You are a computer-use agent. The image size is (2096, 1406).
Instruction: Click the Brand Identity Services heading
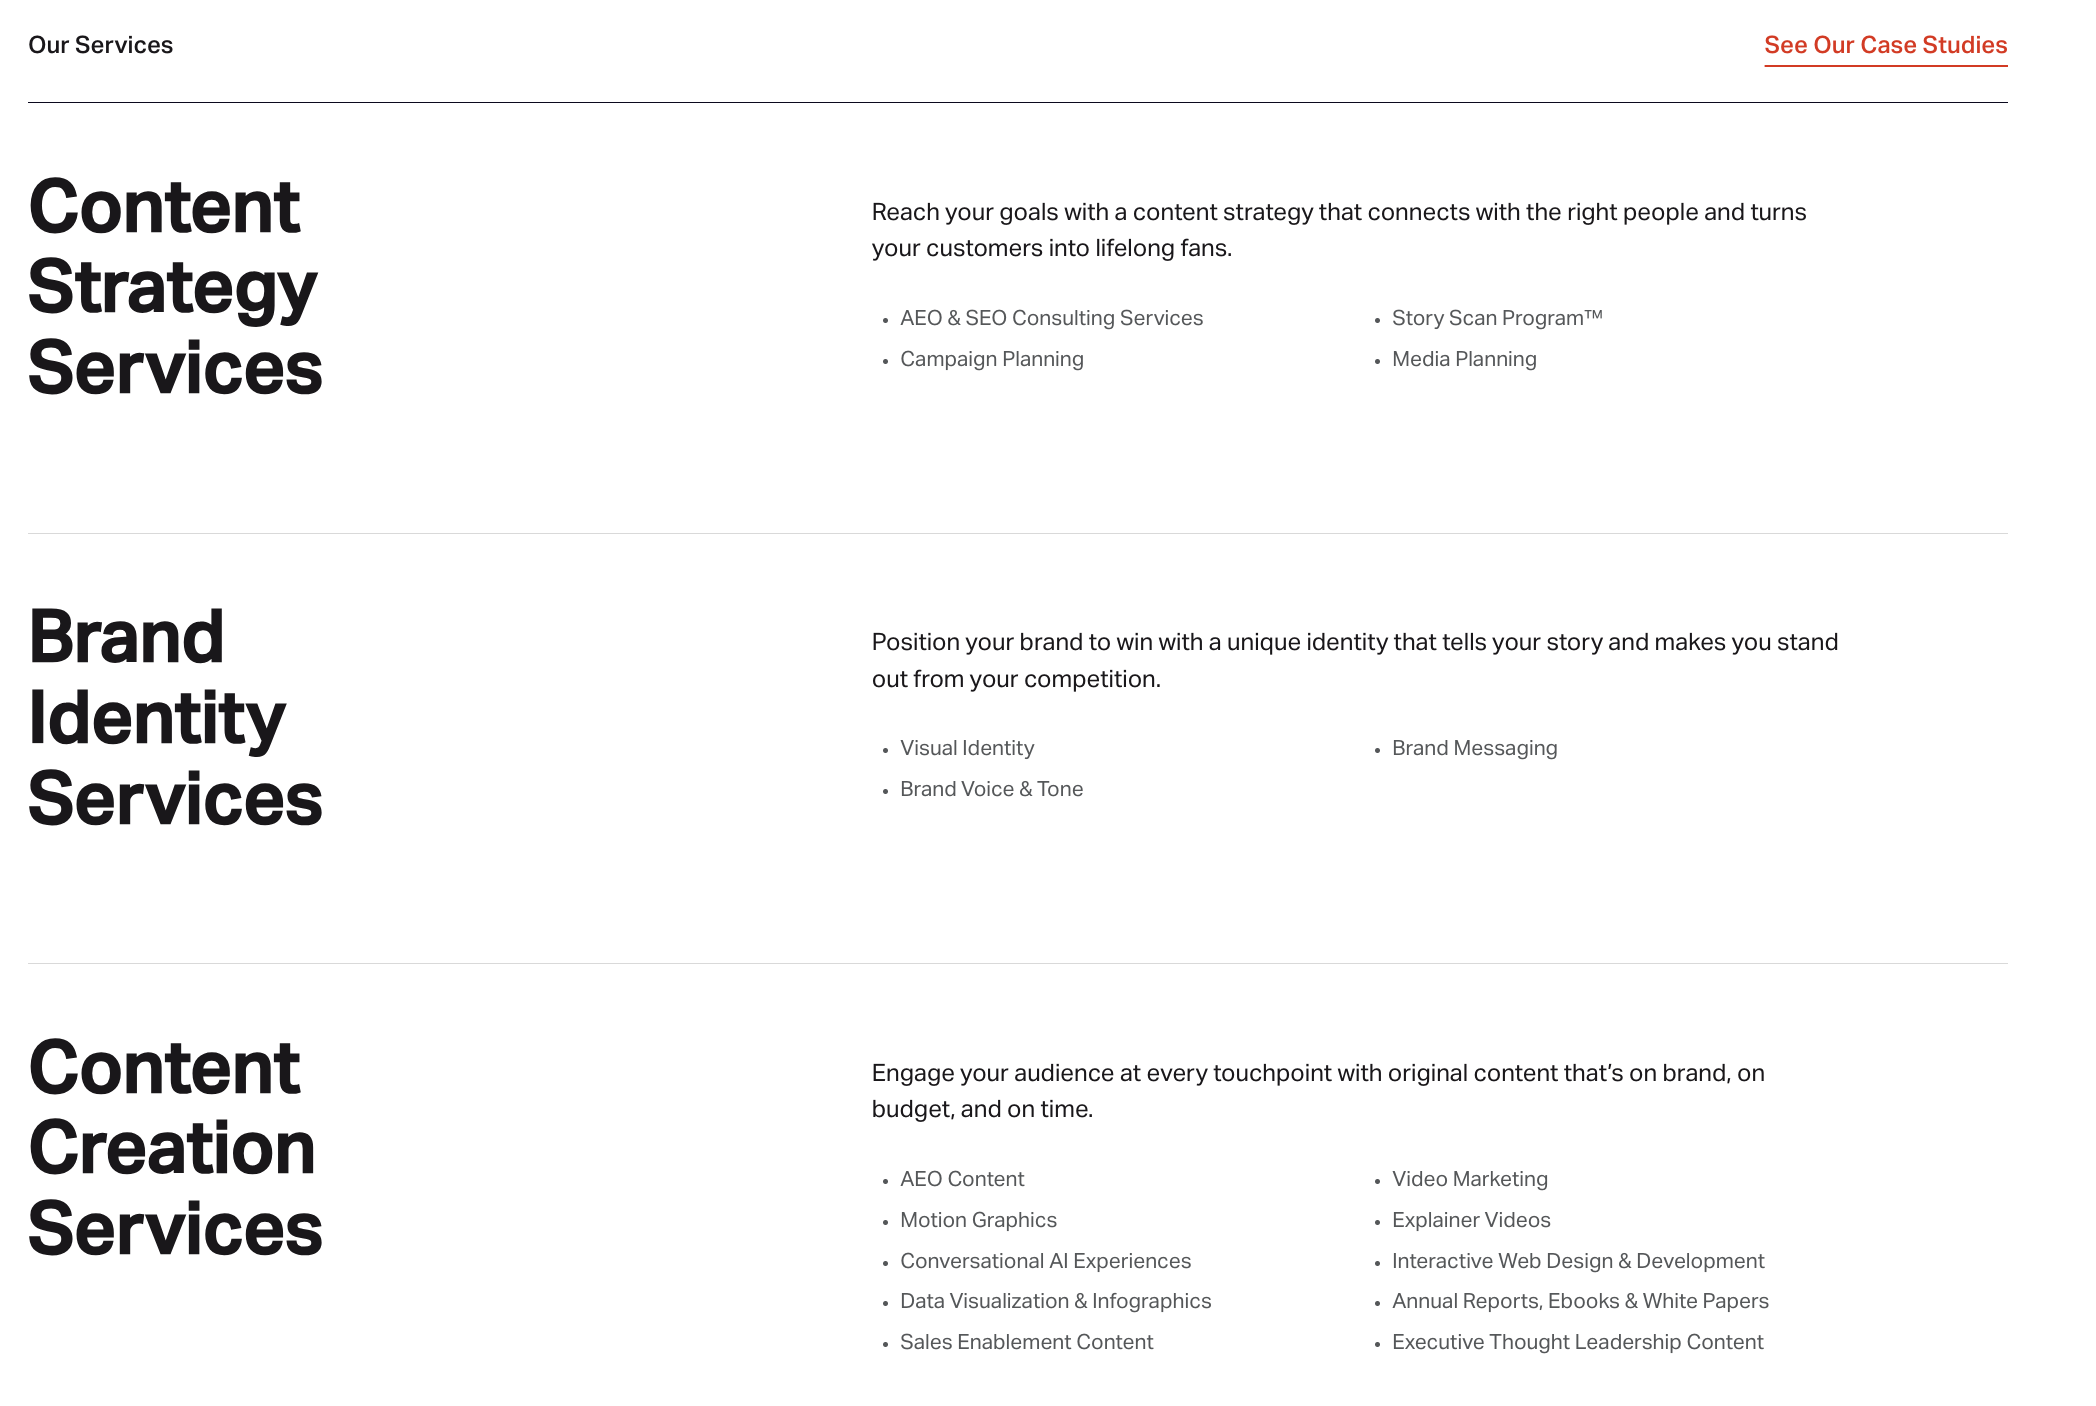pyautogui.click(x=175, y=717)
